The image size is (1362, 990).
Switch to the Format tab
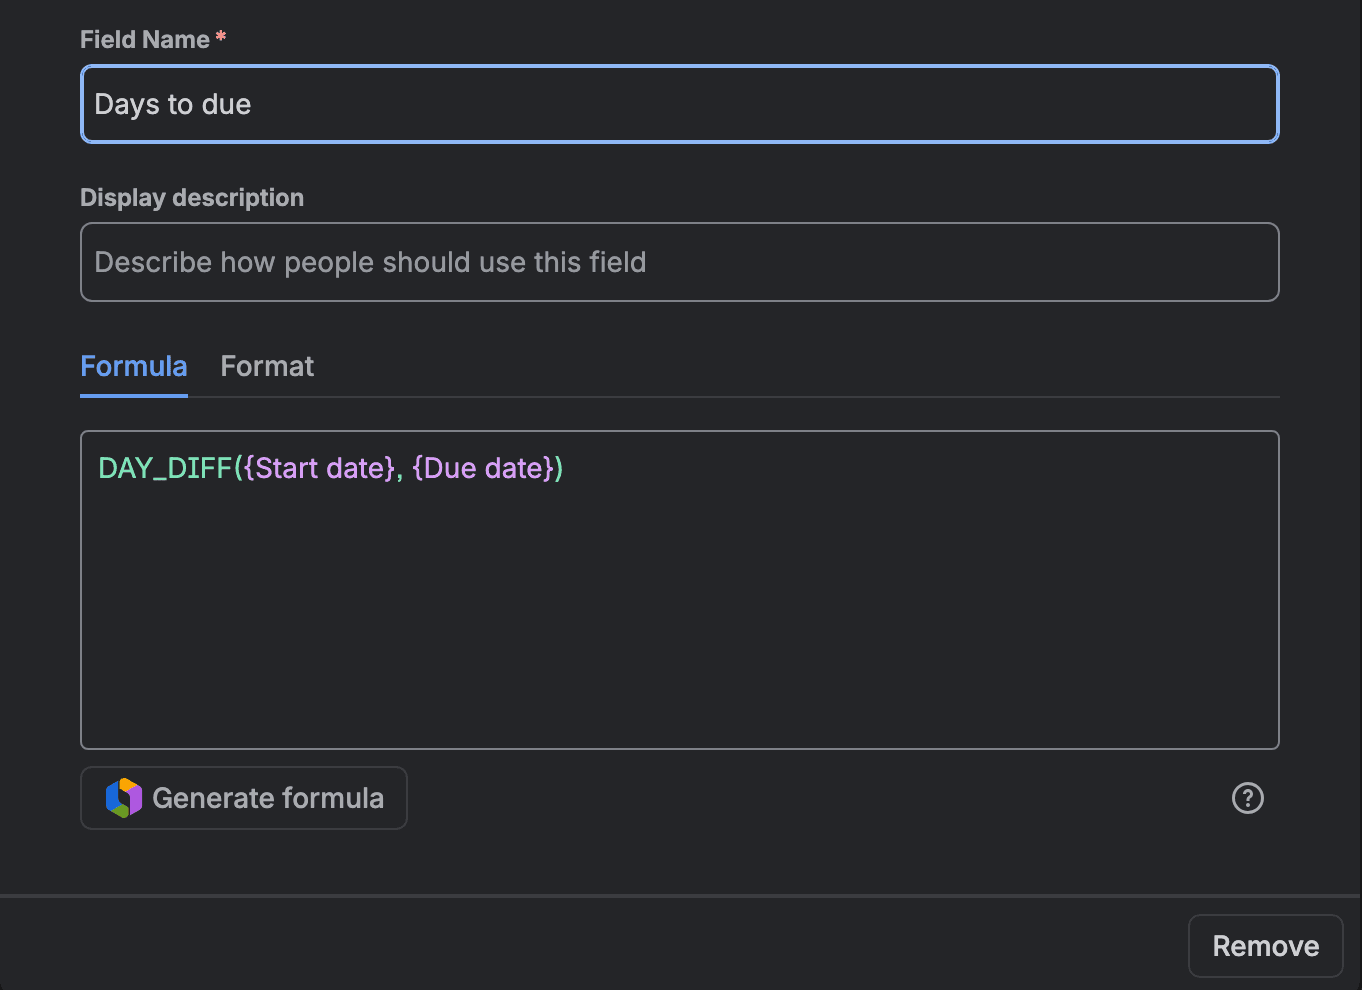pyautogui.click(x=267, y=366)
